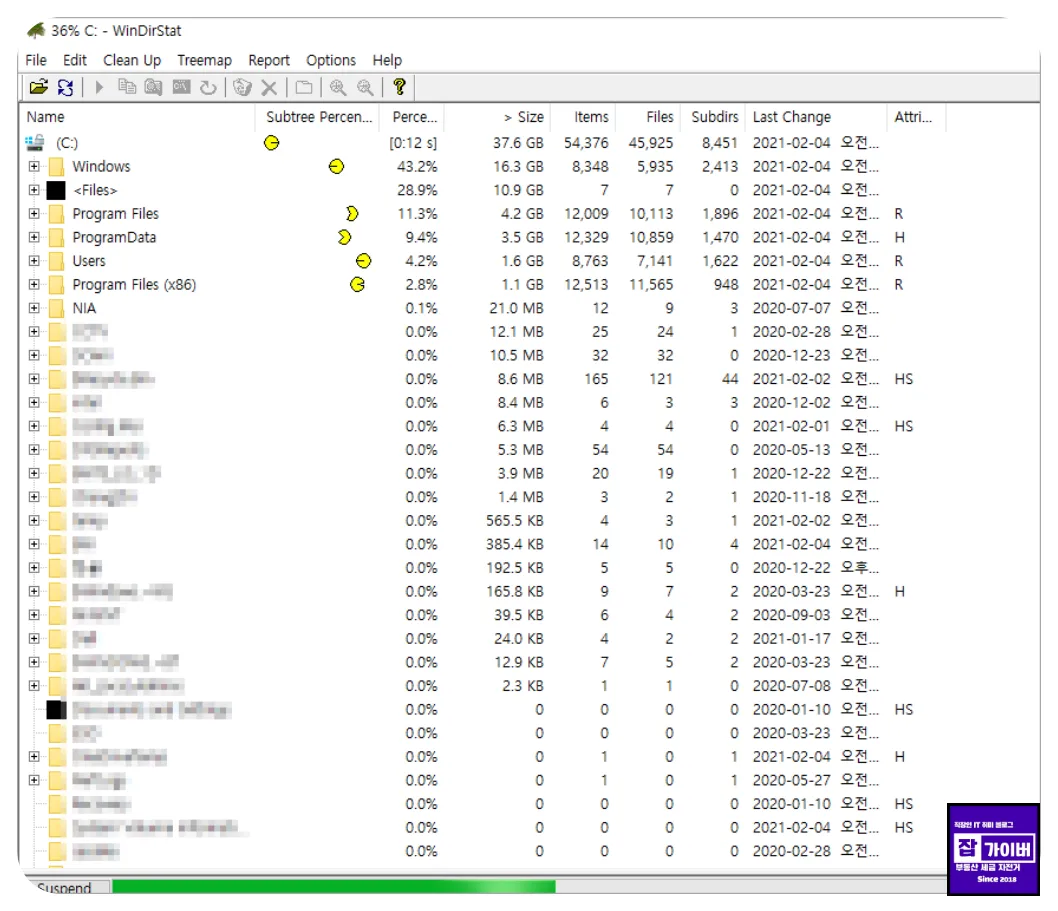Click the Refresh All toolbar icon
The image size is (1058, 911).
pyautogui.click(x=65, y=87)
